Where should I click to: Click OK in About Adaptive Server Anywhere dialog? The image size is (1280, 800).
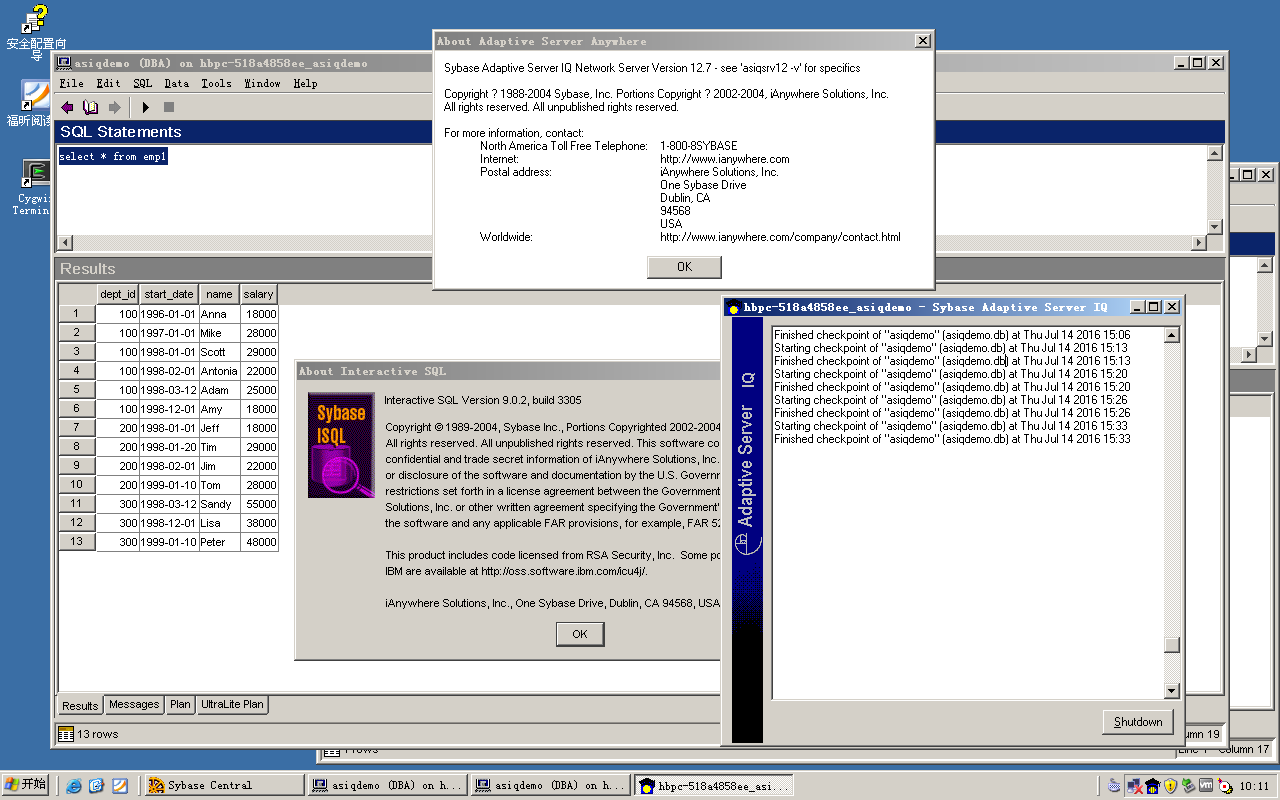click(684, 267)
